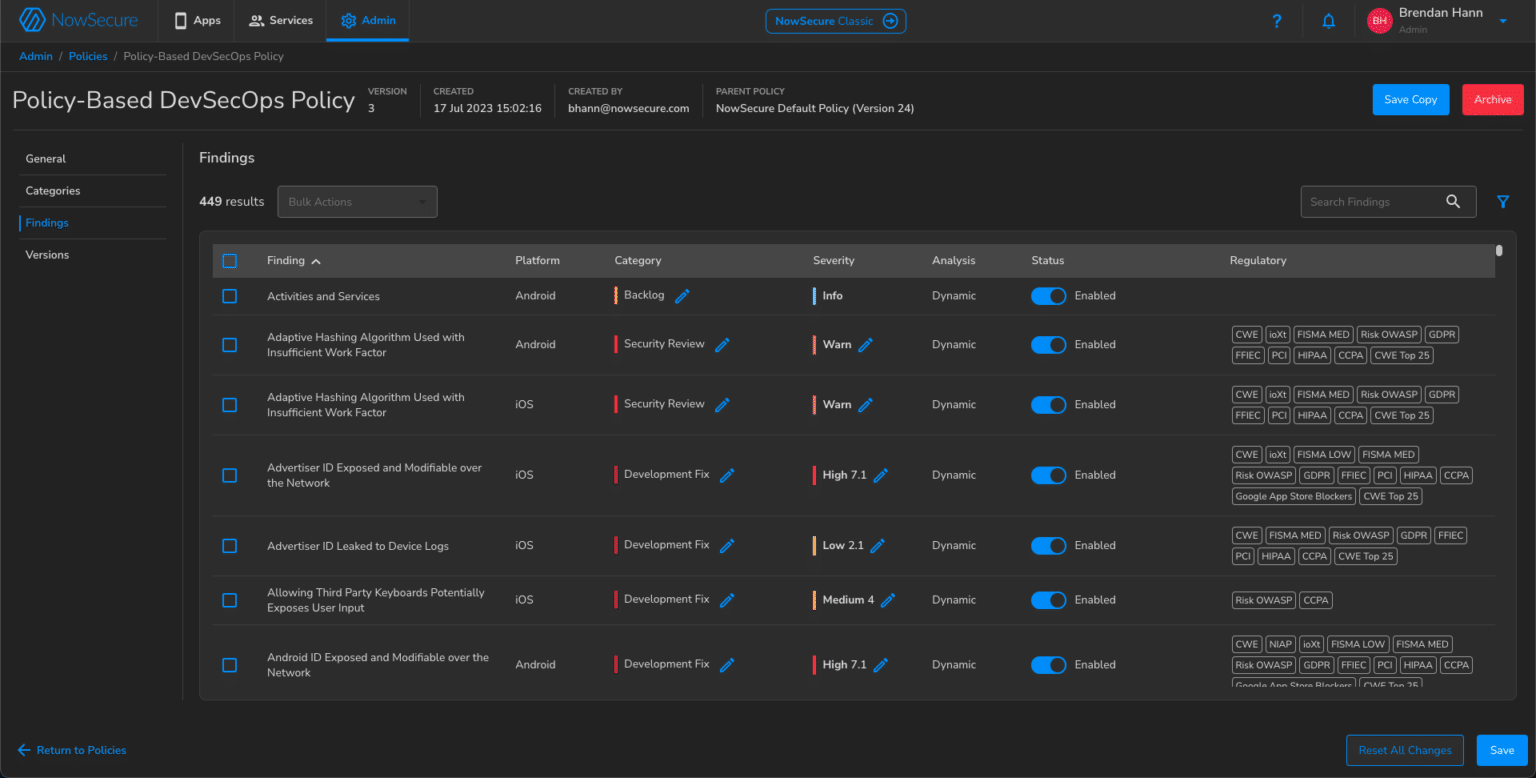Click the Return to Policies arrow icon

point(24,750)
